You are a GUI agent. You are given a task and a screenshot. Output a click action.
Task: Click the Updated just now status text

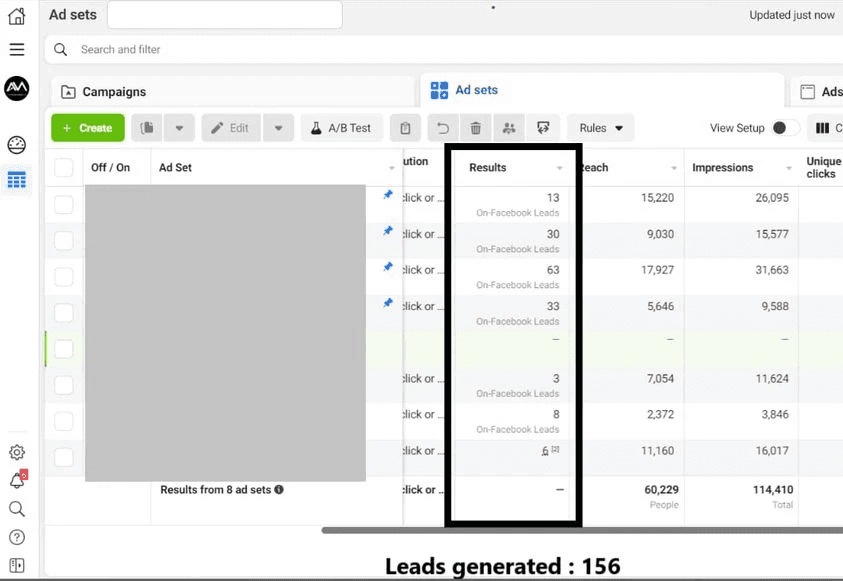click(792, 15)
